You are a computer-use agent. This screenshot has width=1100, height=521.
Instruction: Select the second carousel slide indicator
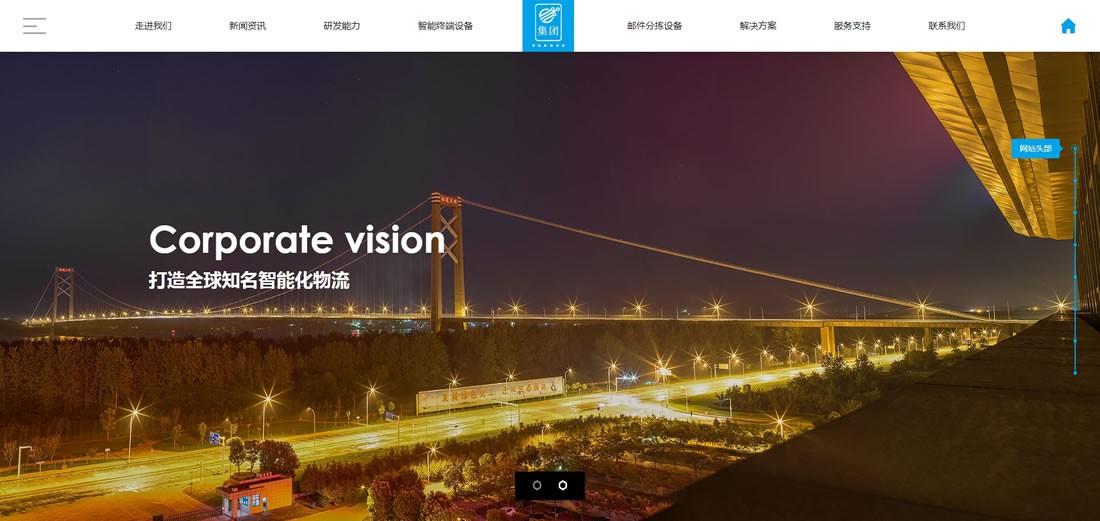563,485
